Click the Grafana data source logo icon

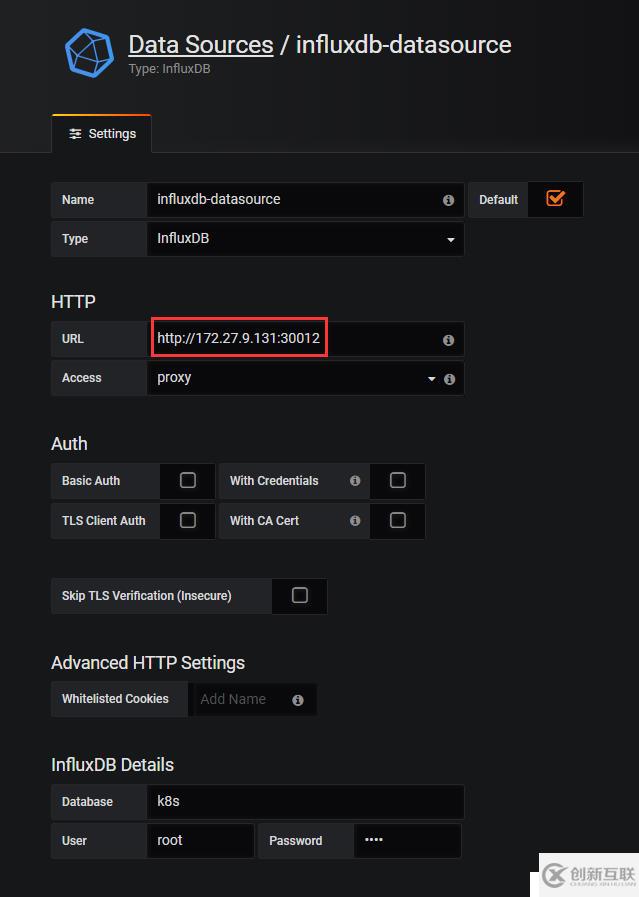[x=89, y=53]
